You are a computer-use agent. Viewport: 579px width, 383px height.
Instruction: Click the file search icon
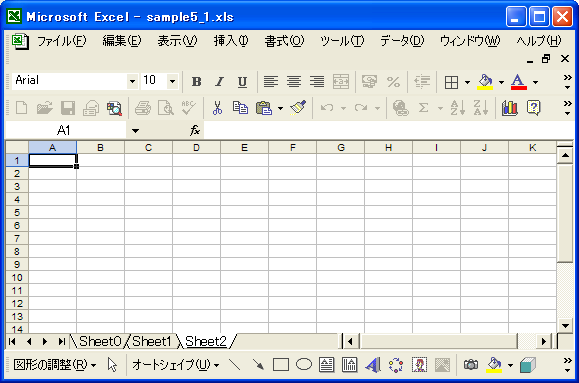114,108
